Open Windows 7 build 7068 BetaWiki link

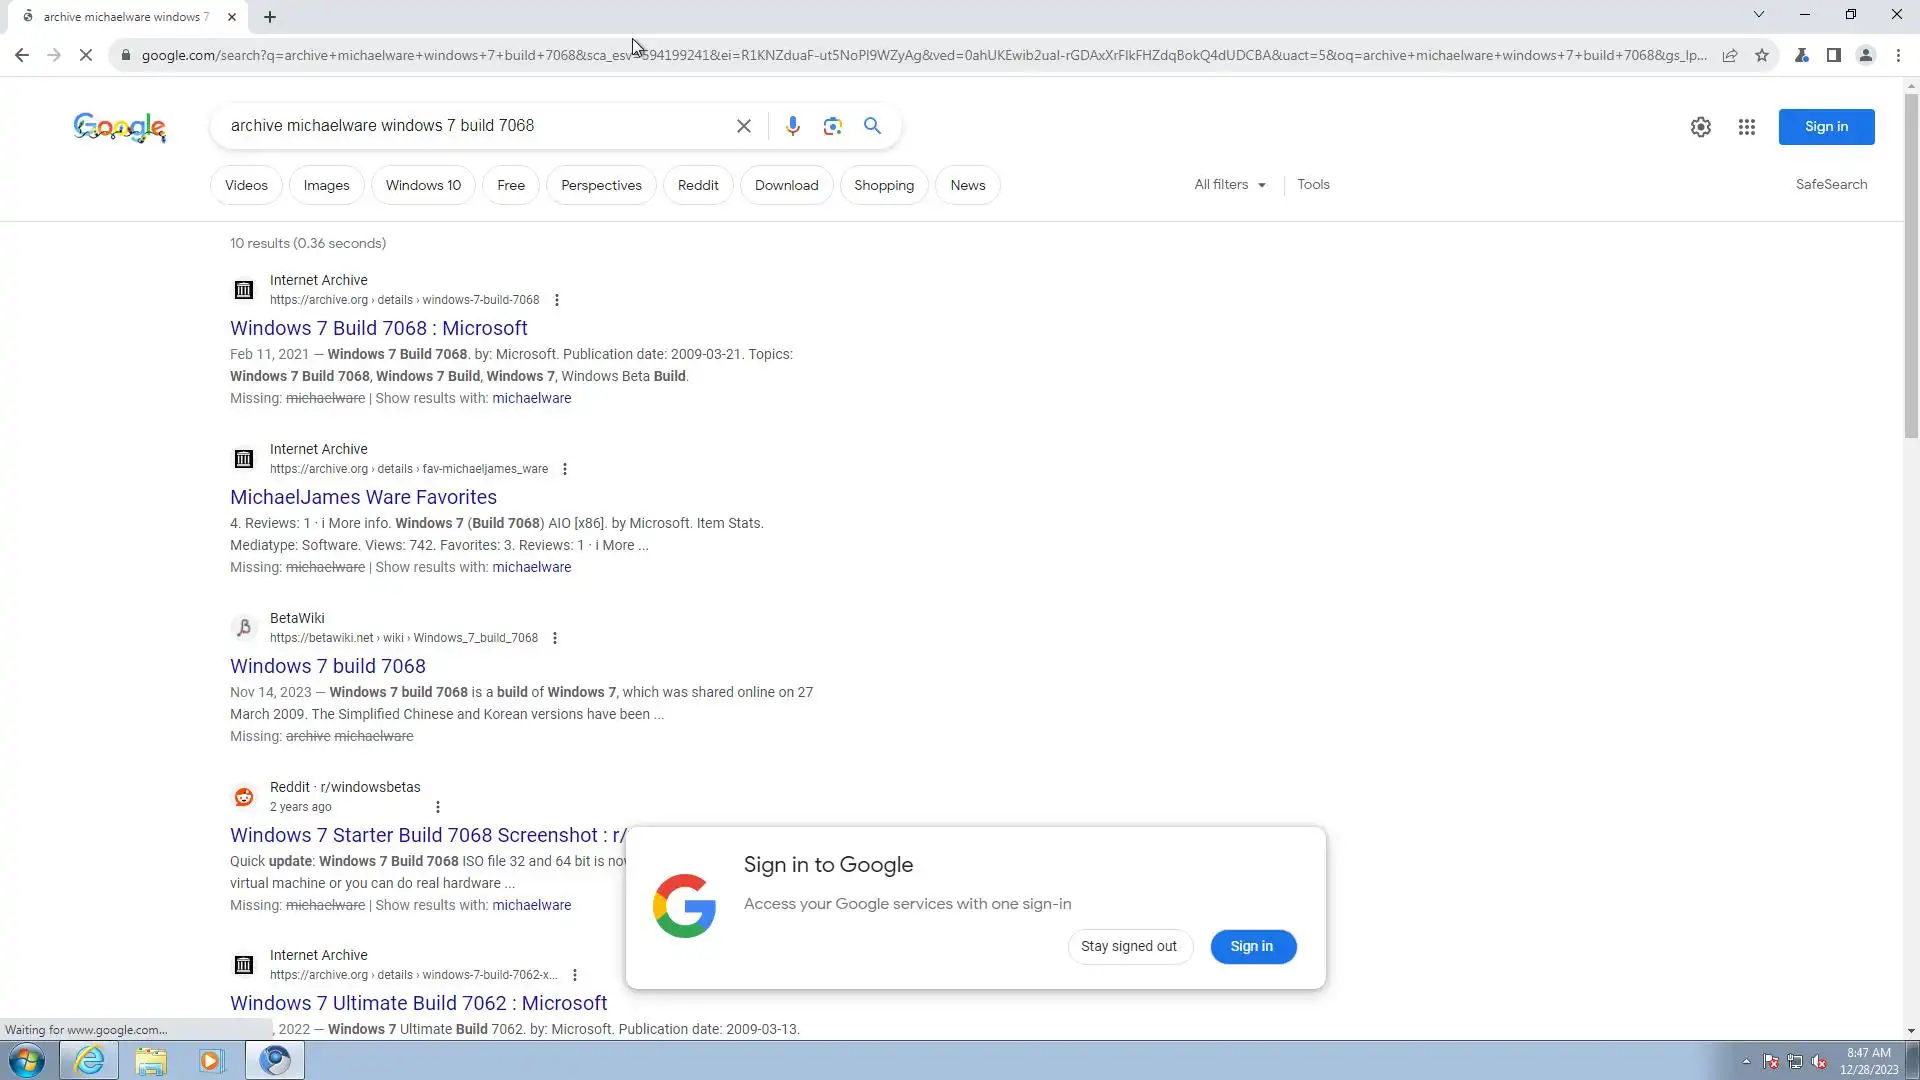tap(327, 666)
